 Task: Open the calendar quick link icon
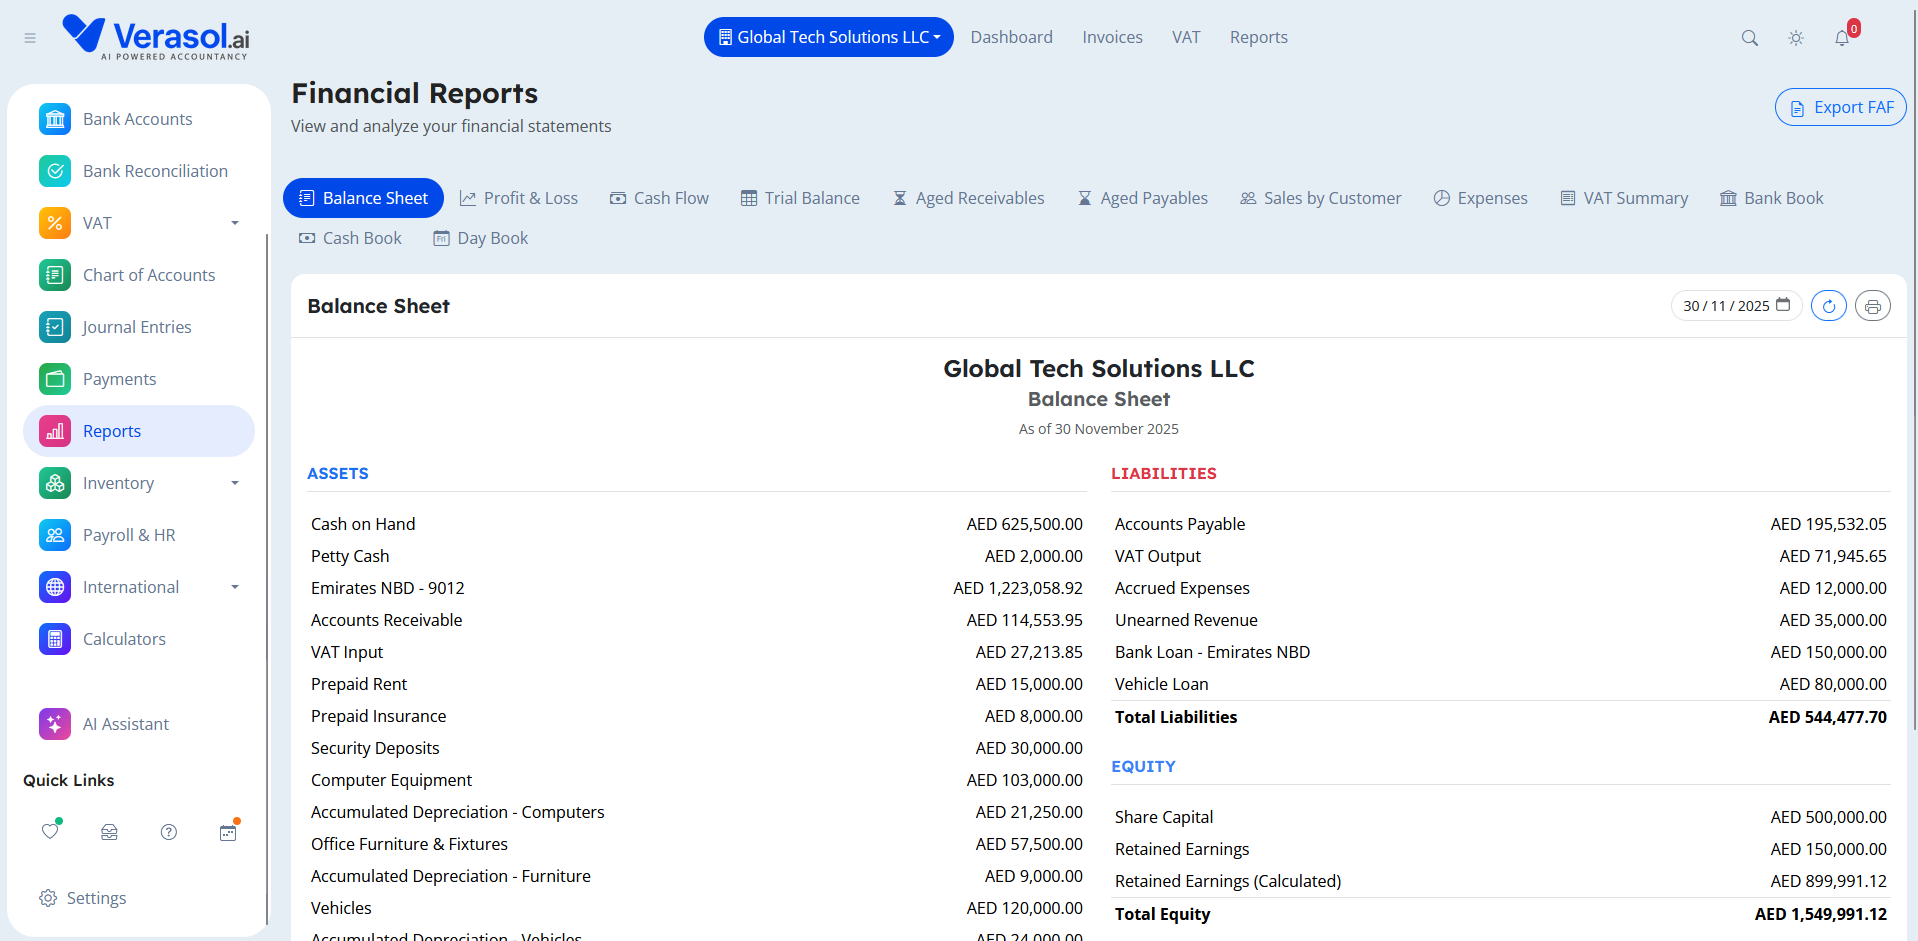point(228,832)
